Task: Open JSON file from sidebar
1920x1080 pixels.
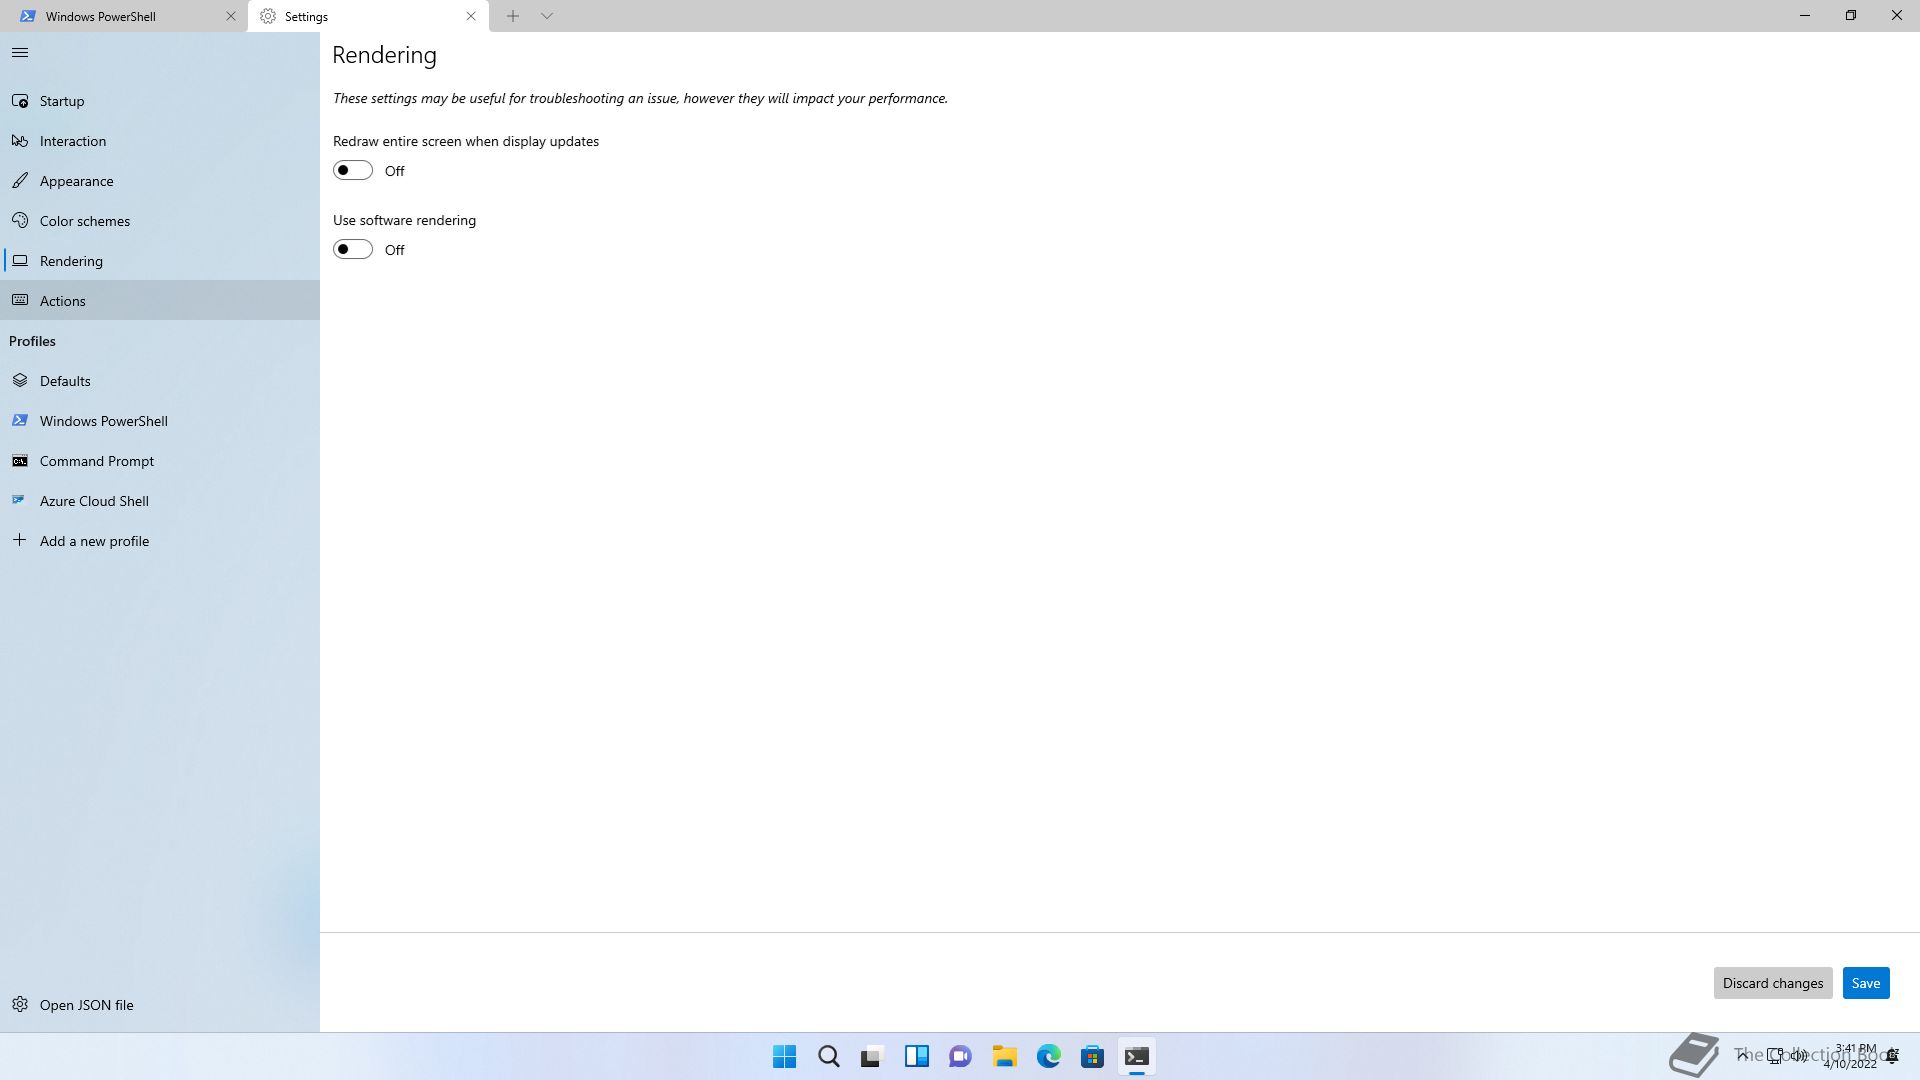Action: pyautogui.click(x=86, y=1005)
